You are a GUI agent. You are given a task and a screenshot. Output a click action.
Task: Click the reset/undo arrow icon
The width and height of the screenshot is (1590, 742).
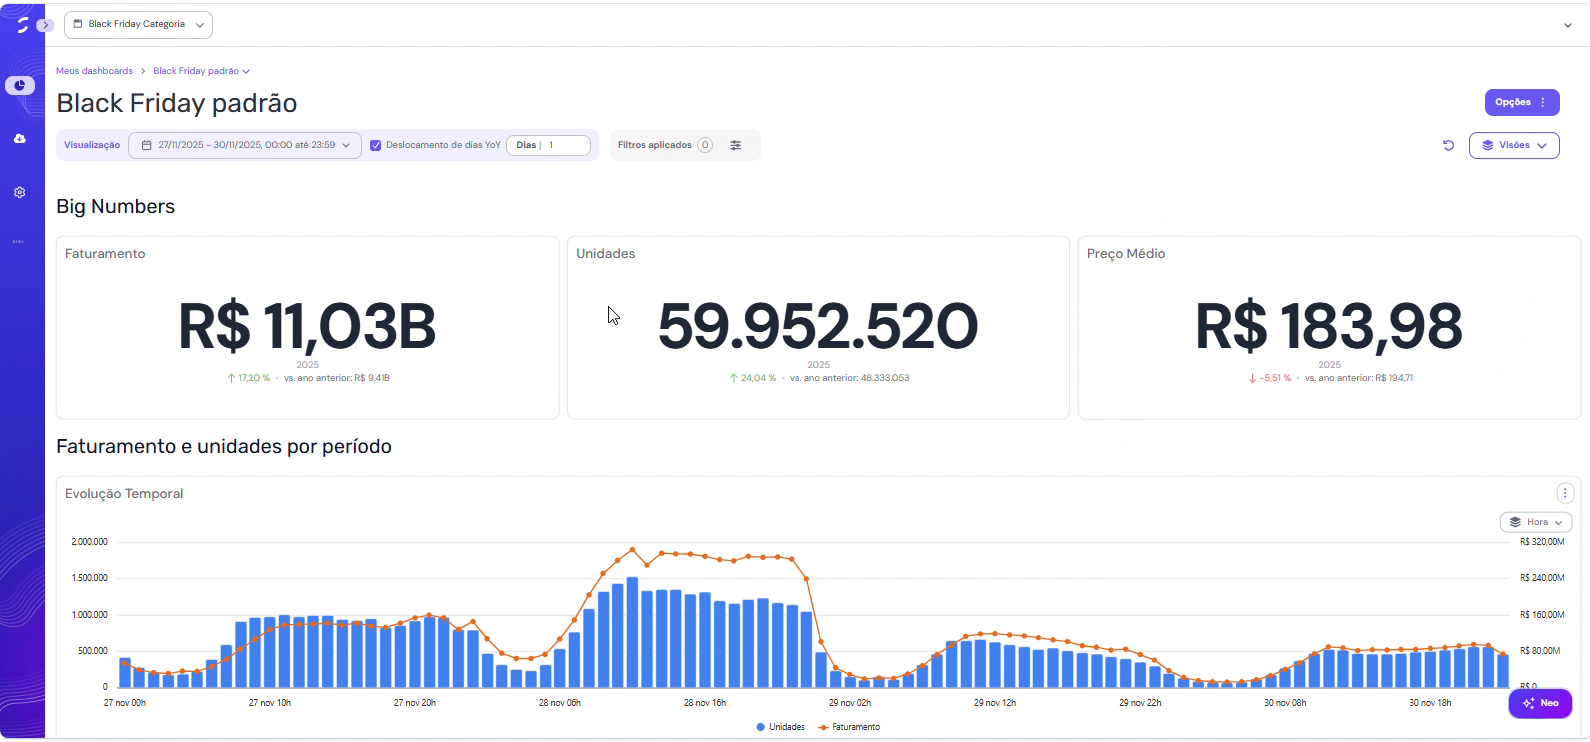[1448, 145]
